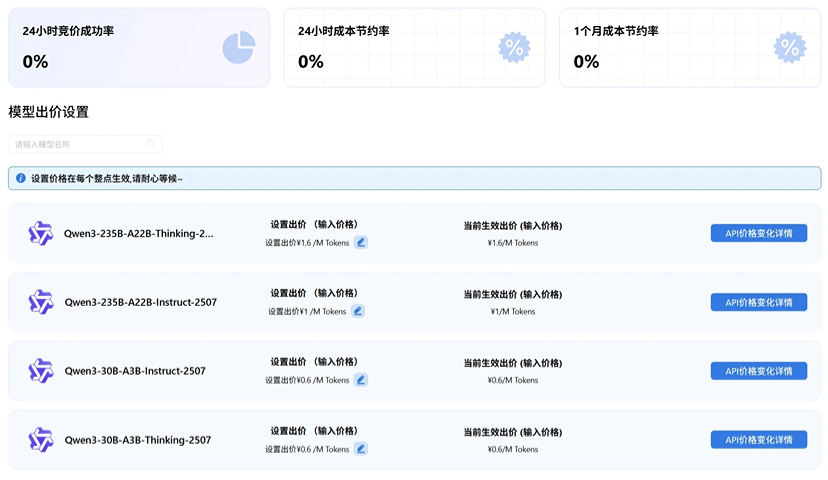The image size is (828, 480).
Task: Focus the 请输入模型名称 search box
Action: click(x=78, y=144)
